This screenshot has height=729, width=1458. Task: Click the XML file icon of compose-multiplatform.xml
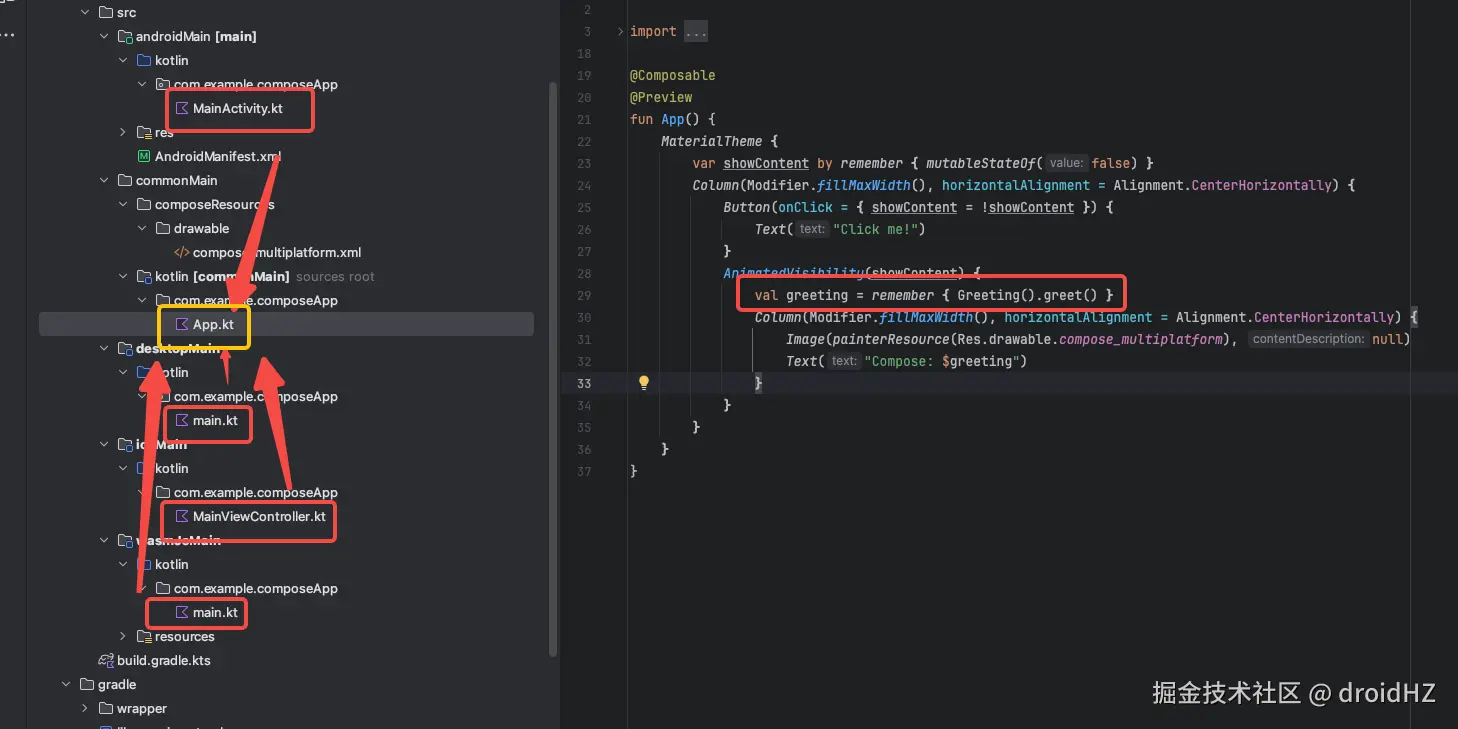click(x=182, y=252)
